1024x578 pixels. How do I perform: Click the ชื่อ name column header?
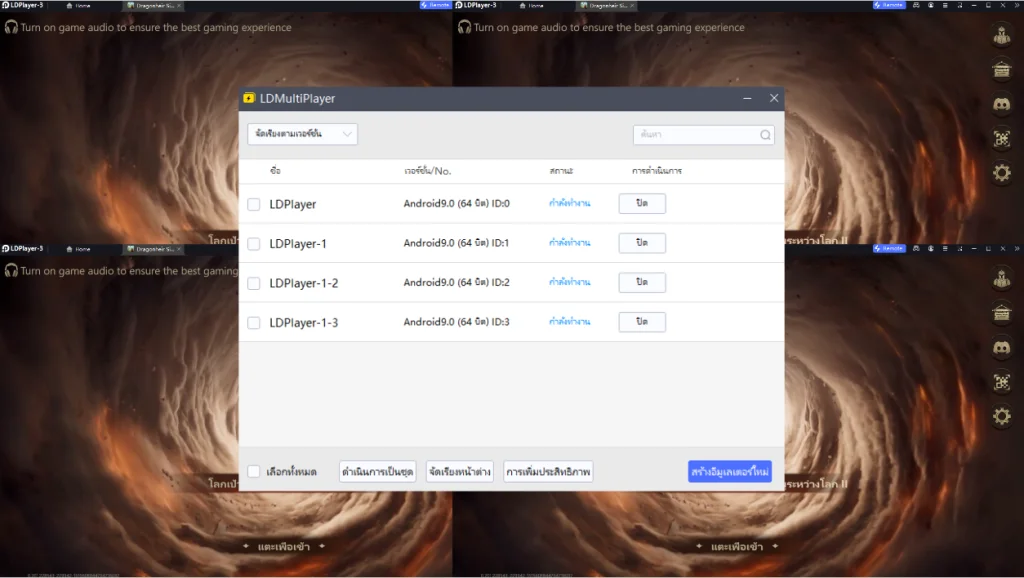[276, 170]
